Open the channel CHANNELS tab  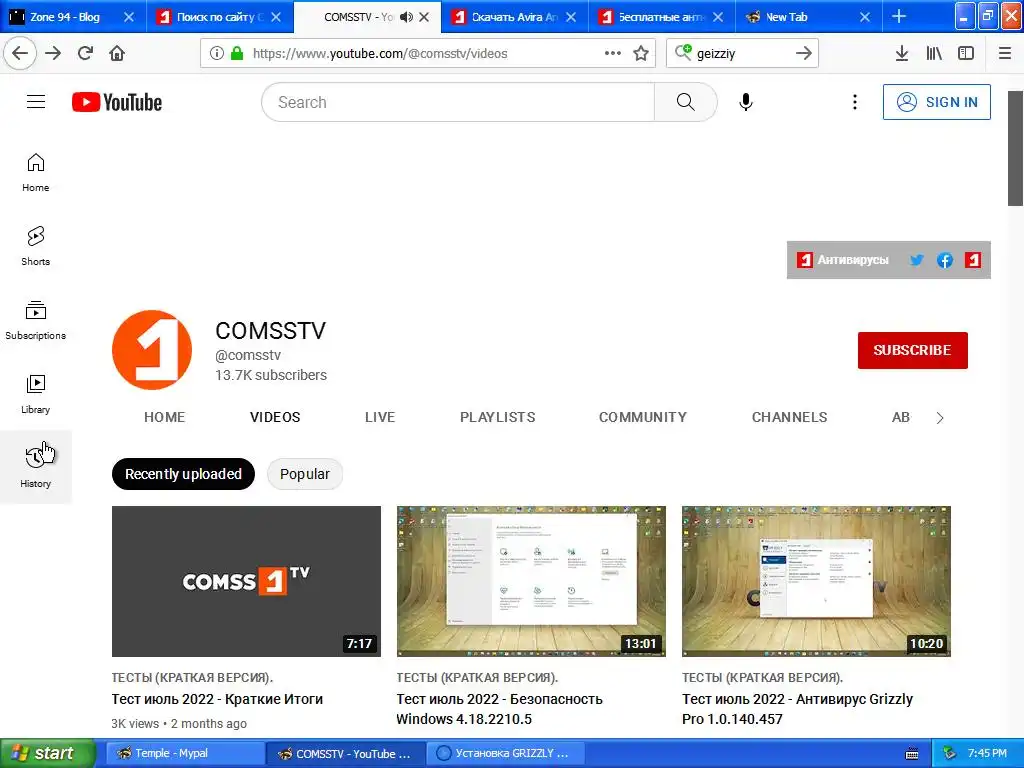pyautogui.click(x=790, y=417)
